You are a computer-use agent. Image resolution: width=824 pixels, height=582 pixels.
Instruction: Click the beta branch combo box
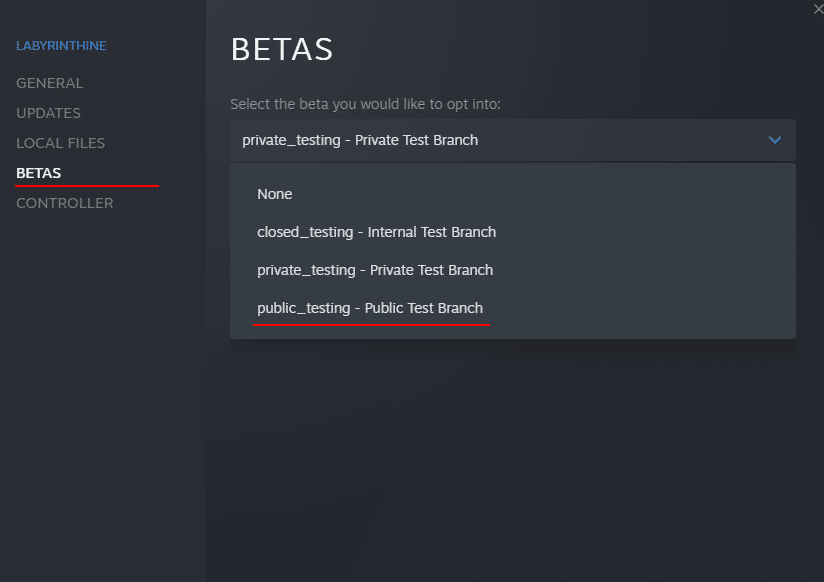tap(512, 140)
